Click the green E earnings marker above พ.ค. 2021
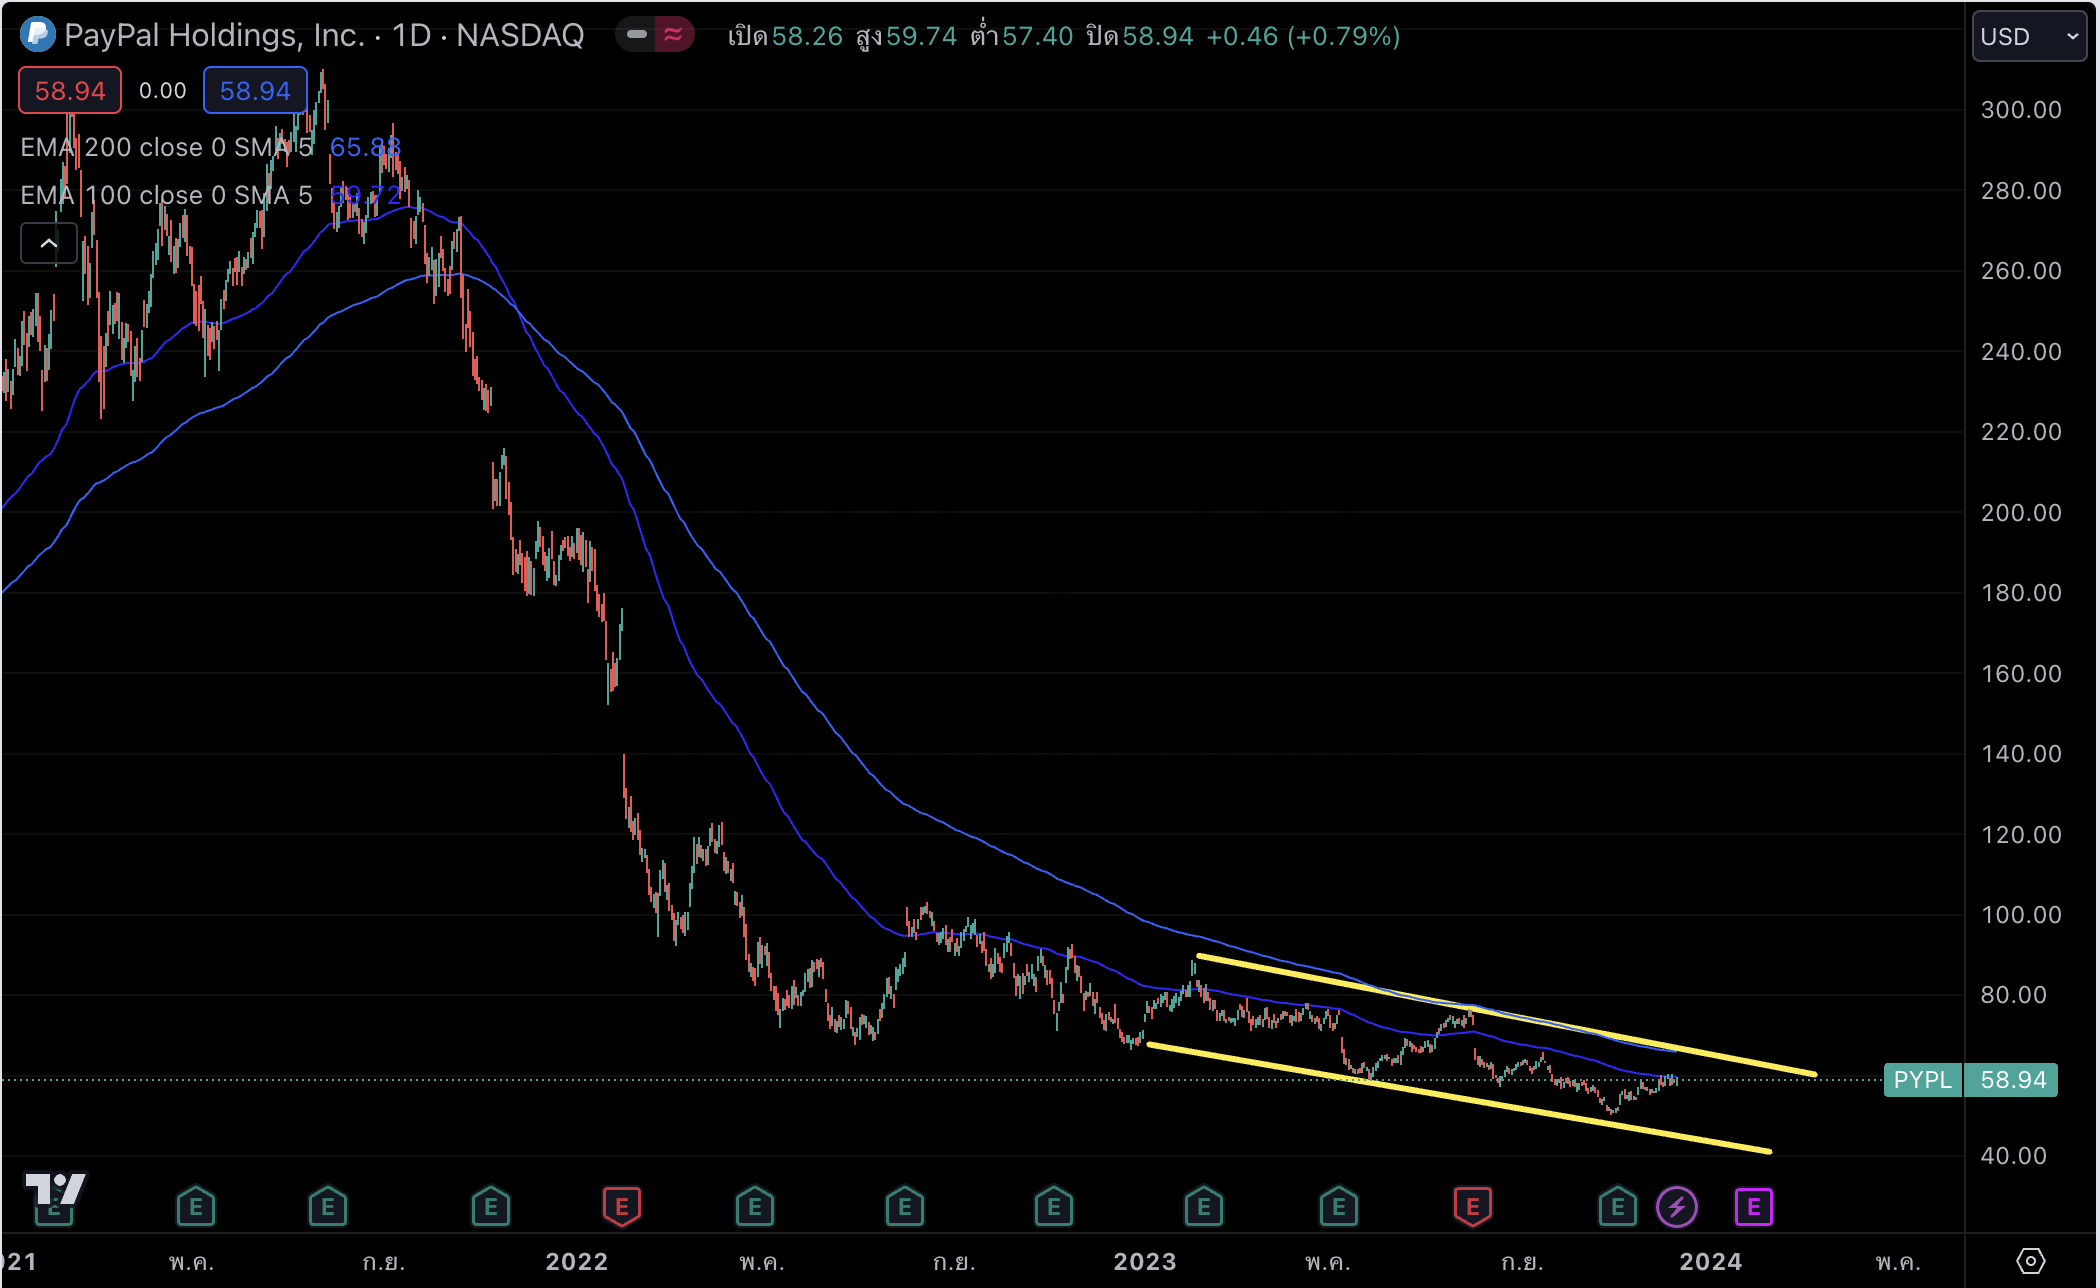 196,1207
